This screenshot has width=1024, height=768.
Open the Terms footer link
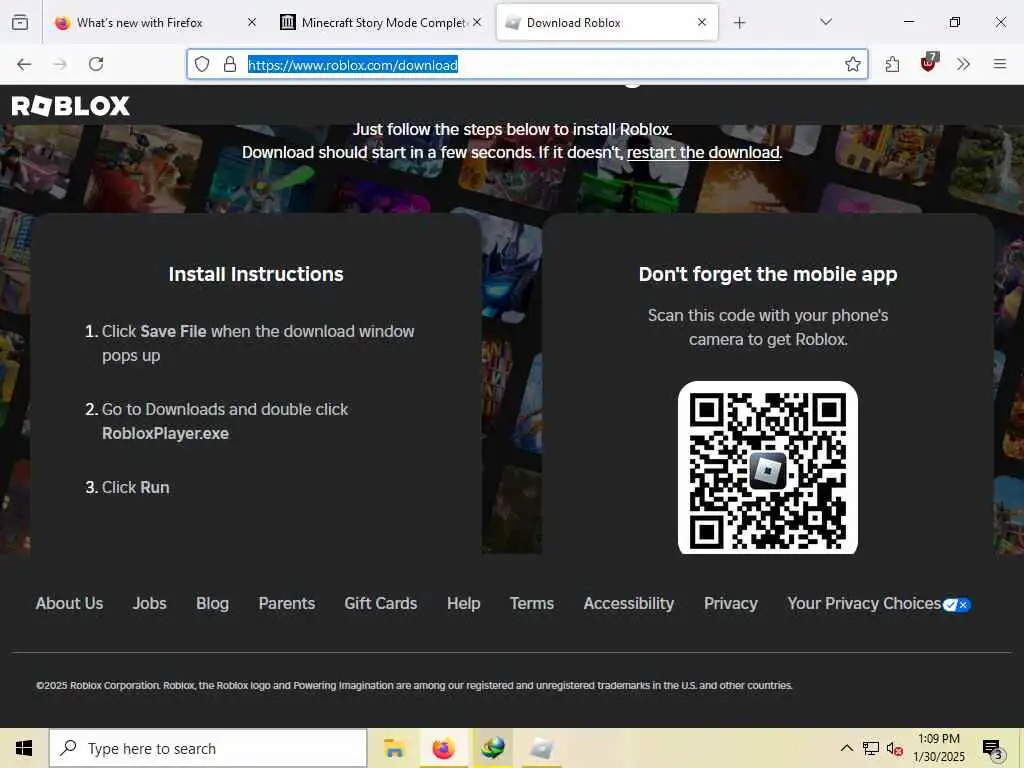[532, 603]
